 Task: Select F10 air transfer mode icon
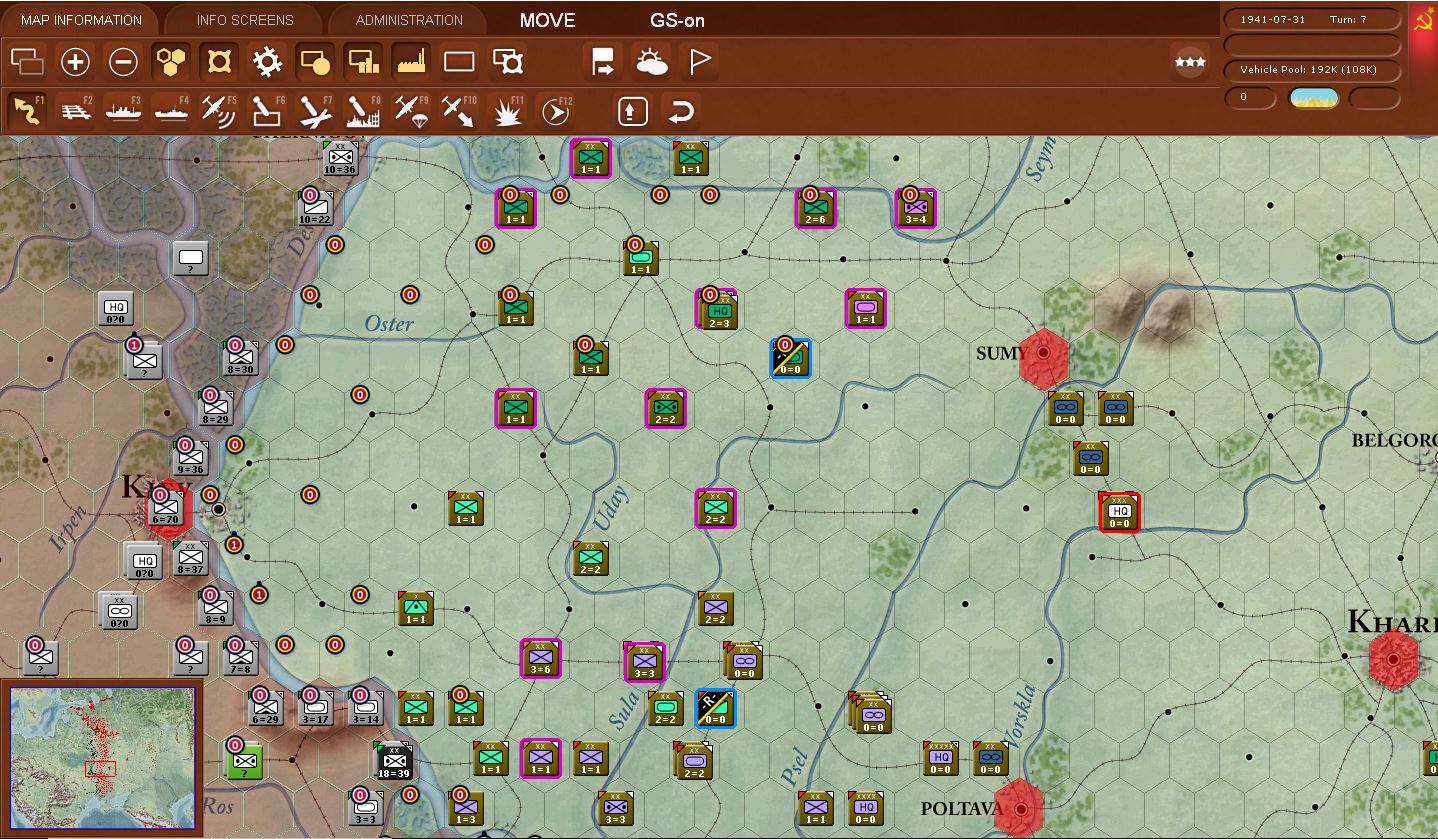point(459,110)
